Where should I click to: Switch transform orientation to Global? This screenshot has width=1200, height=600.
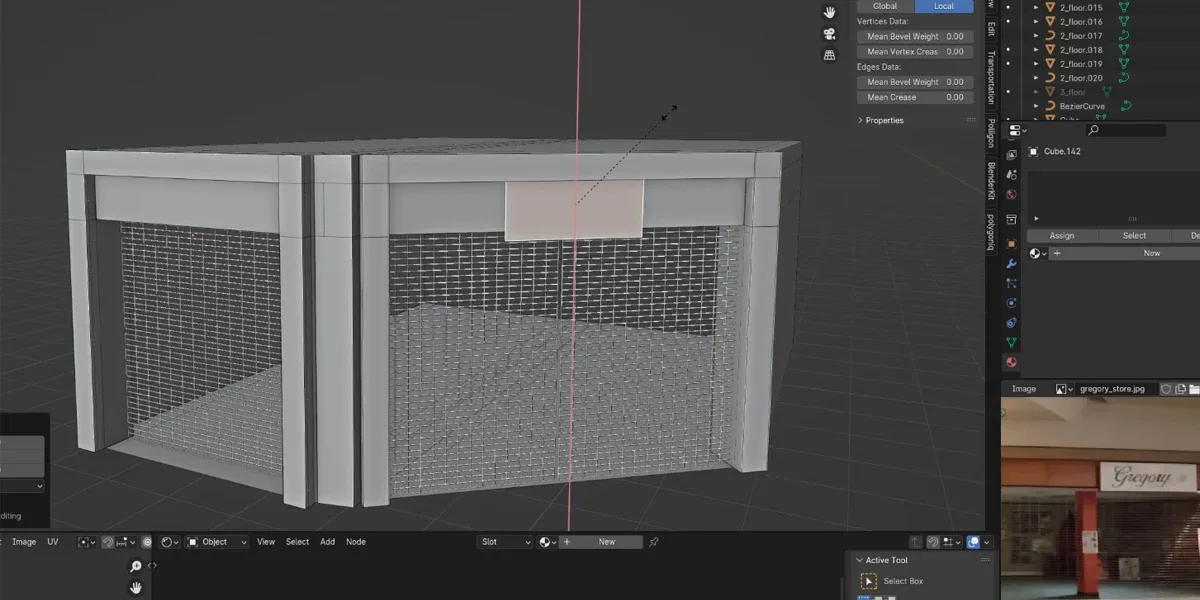(884, 5)
